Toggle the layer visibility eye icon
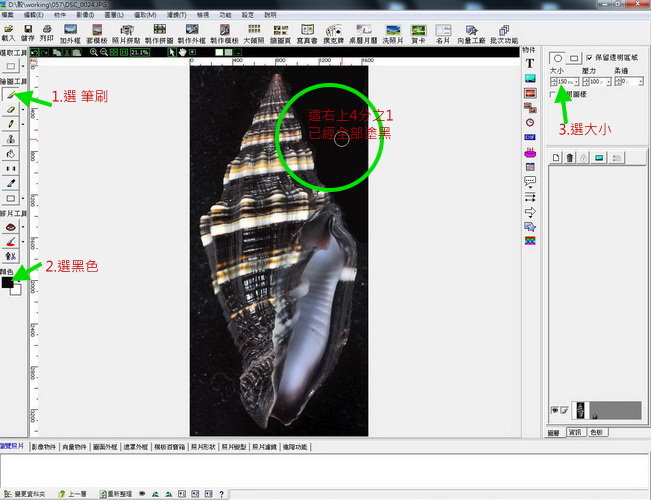Image resolution: width=651 pixels, height=500 pixels. pos(555,410)
